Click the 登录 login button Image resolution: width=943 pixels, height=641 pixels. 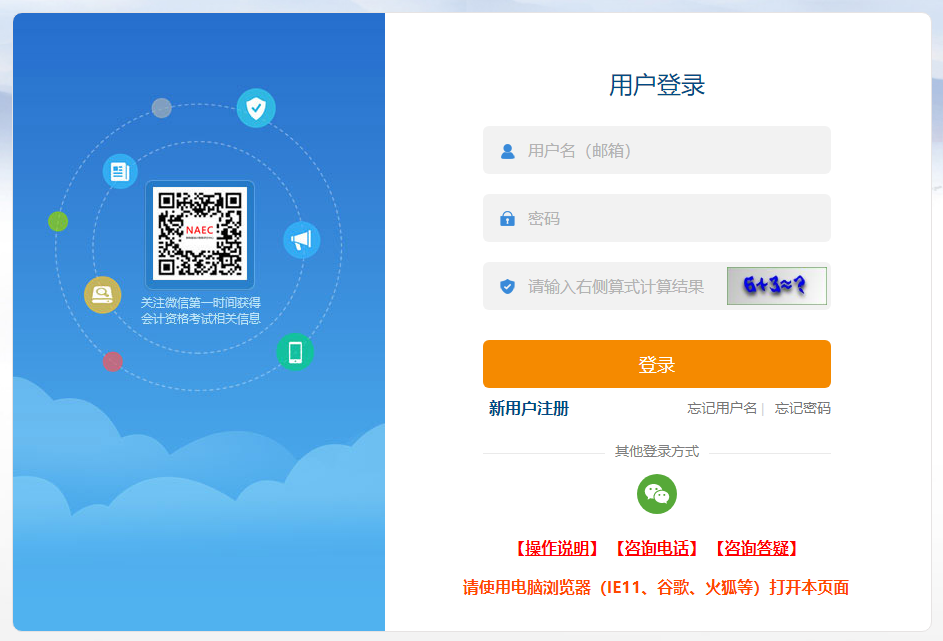657,363
